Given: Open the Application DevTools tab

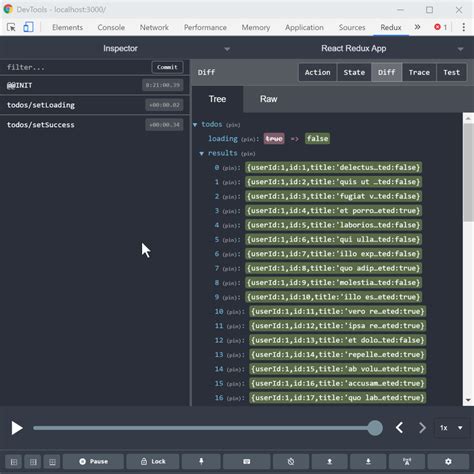Looking at the screenshot, I should (x=304, y=27).
